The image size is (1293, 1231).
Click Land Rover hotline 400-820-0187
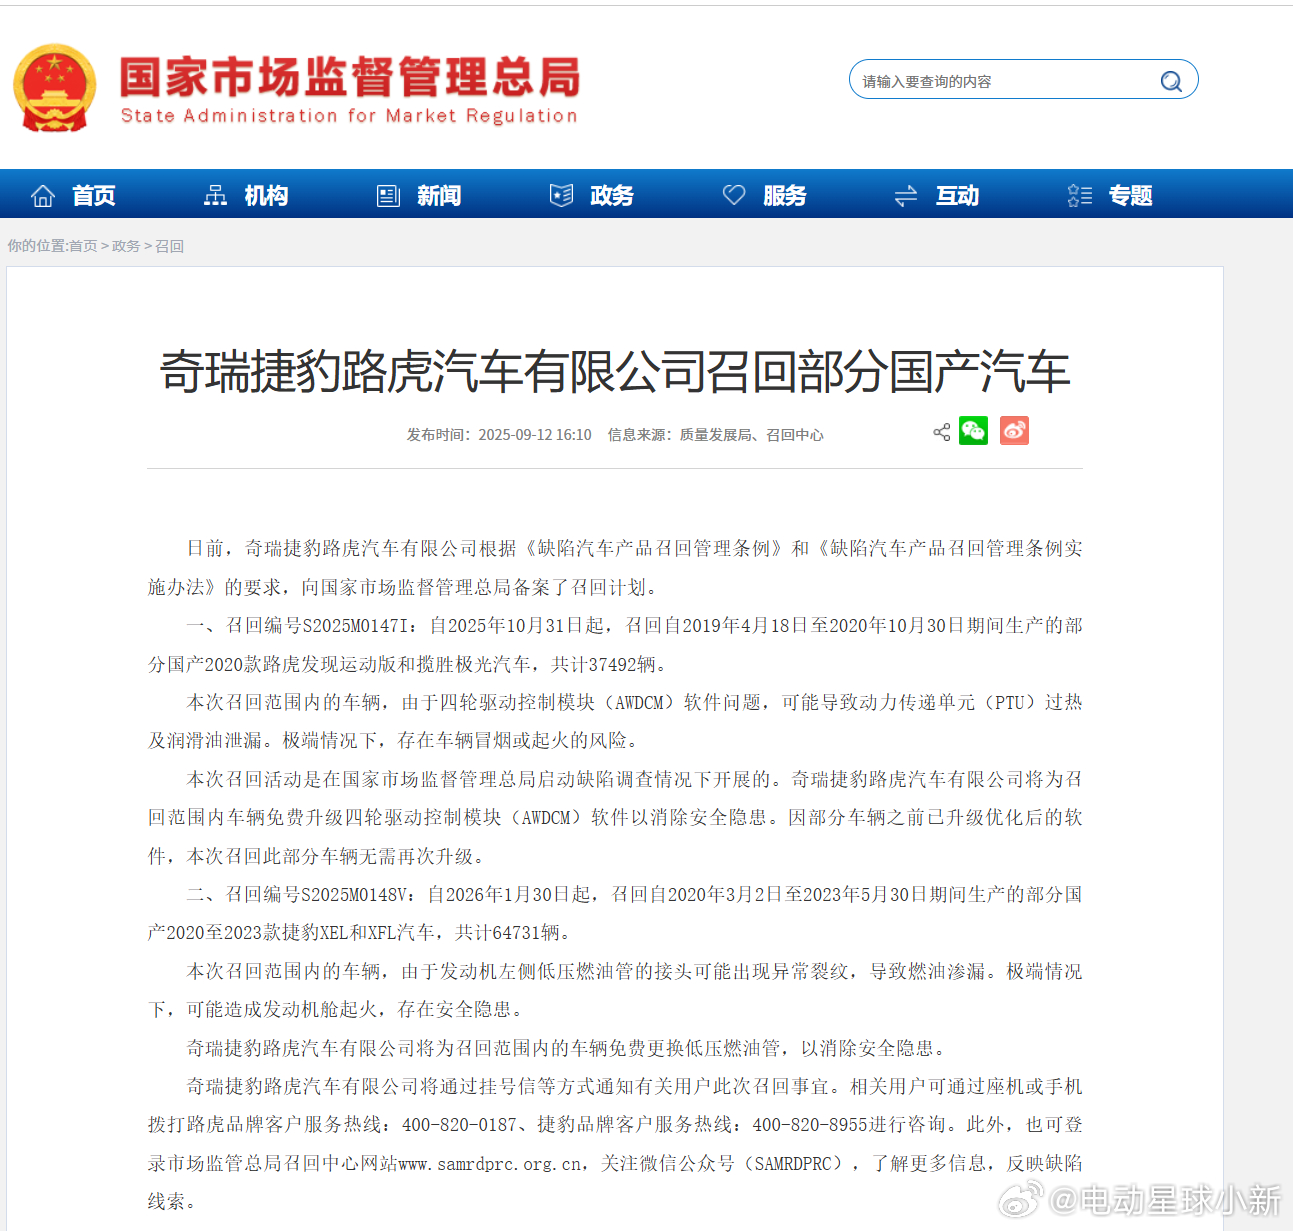pyautogui.click(x=460, y=1125)
